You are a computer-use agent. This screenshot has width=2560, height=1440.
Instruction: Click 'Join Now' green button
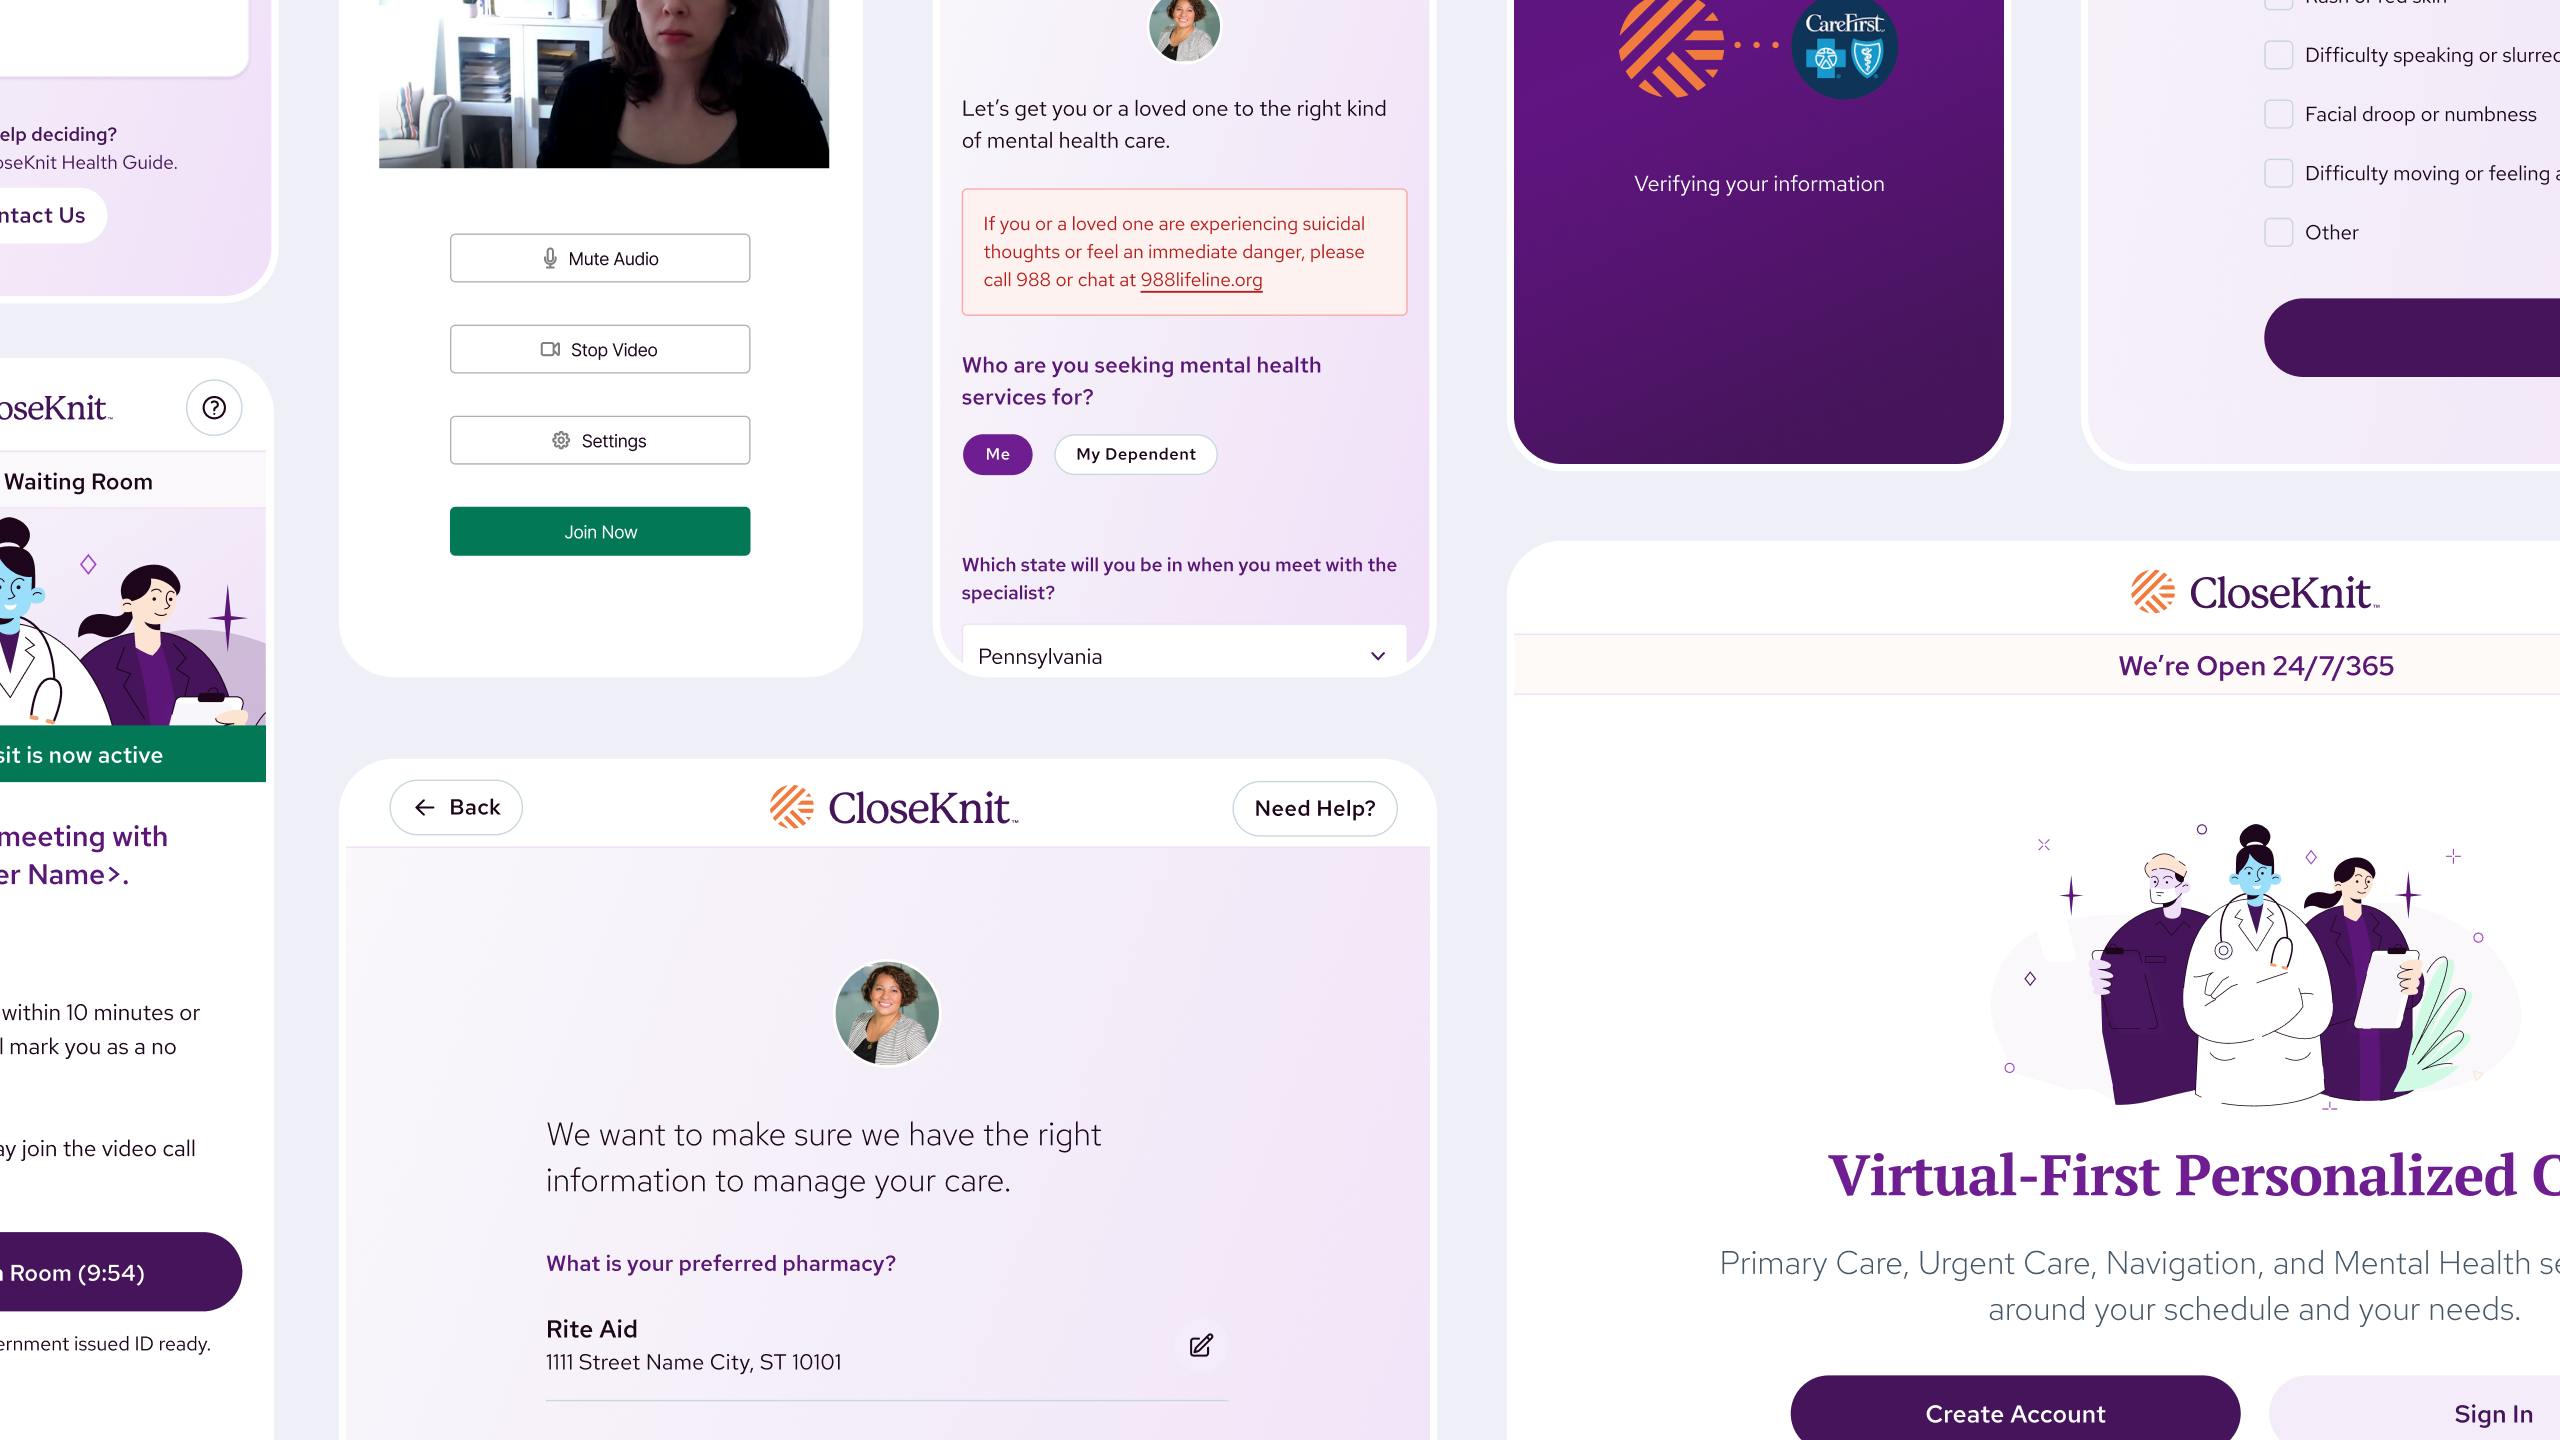click(600, 531)
